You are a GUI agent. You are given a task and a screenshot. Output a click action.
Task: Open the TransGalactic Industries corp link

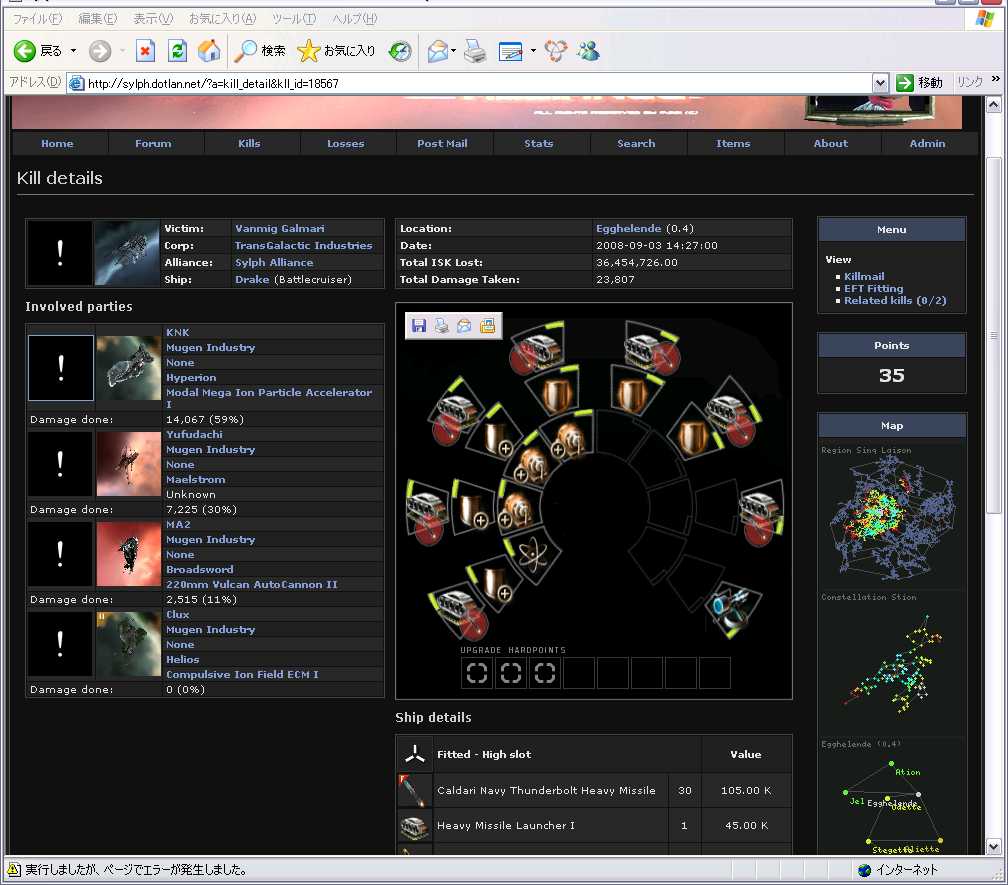point(303,246)
